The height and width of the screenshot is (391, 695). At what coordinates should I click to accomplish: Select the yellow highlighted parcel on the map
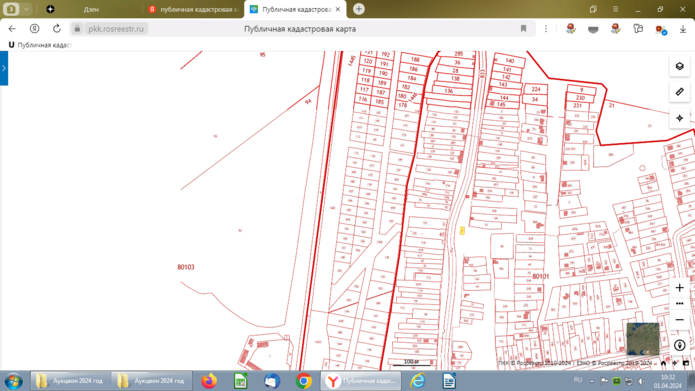pyautogui.click(x=462, y=231)
